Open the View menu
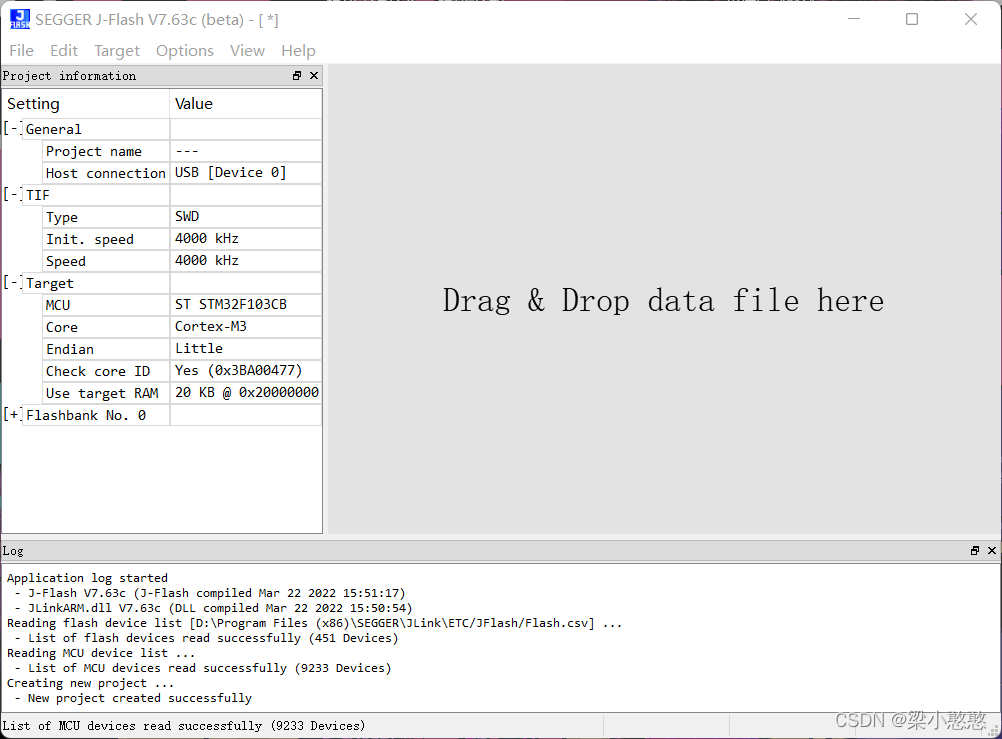This screenshot has height=739, width=1002. point(247,51)
